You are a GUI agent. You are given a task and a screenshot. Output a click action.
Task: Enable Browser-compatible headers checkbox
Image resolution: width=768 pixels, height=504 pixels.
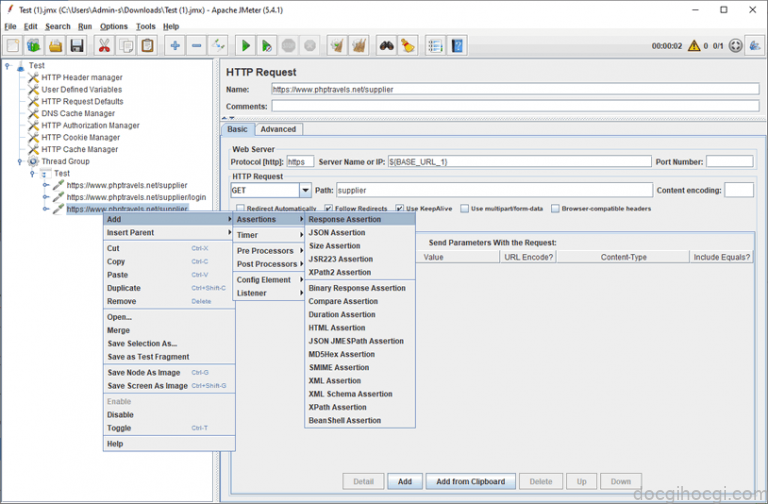point(555,209)
